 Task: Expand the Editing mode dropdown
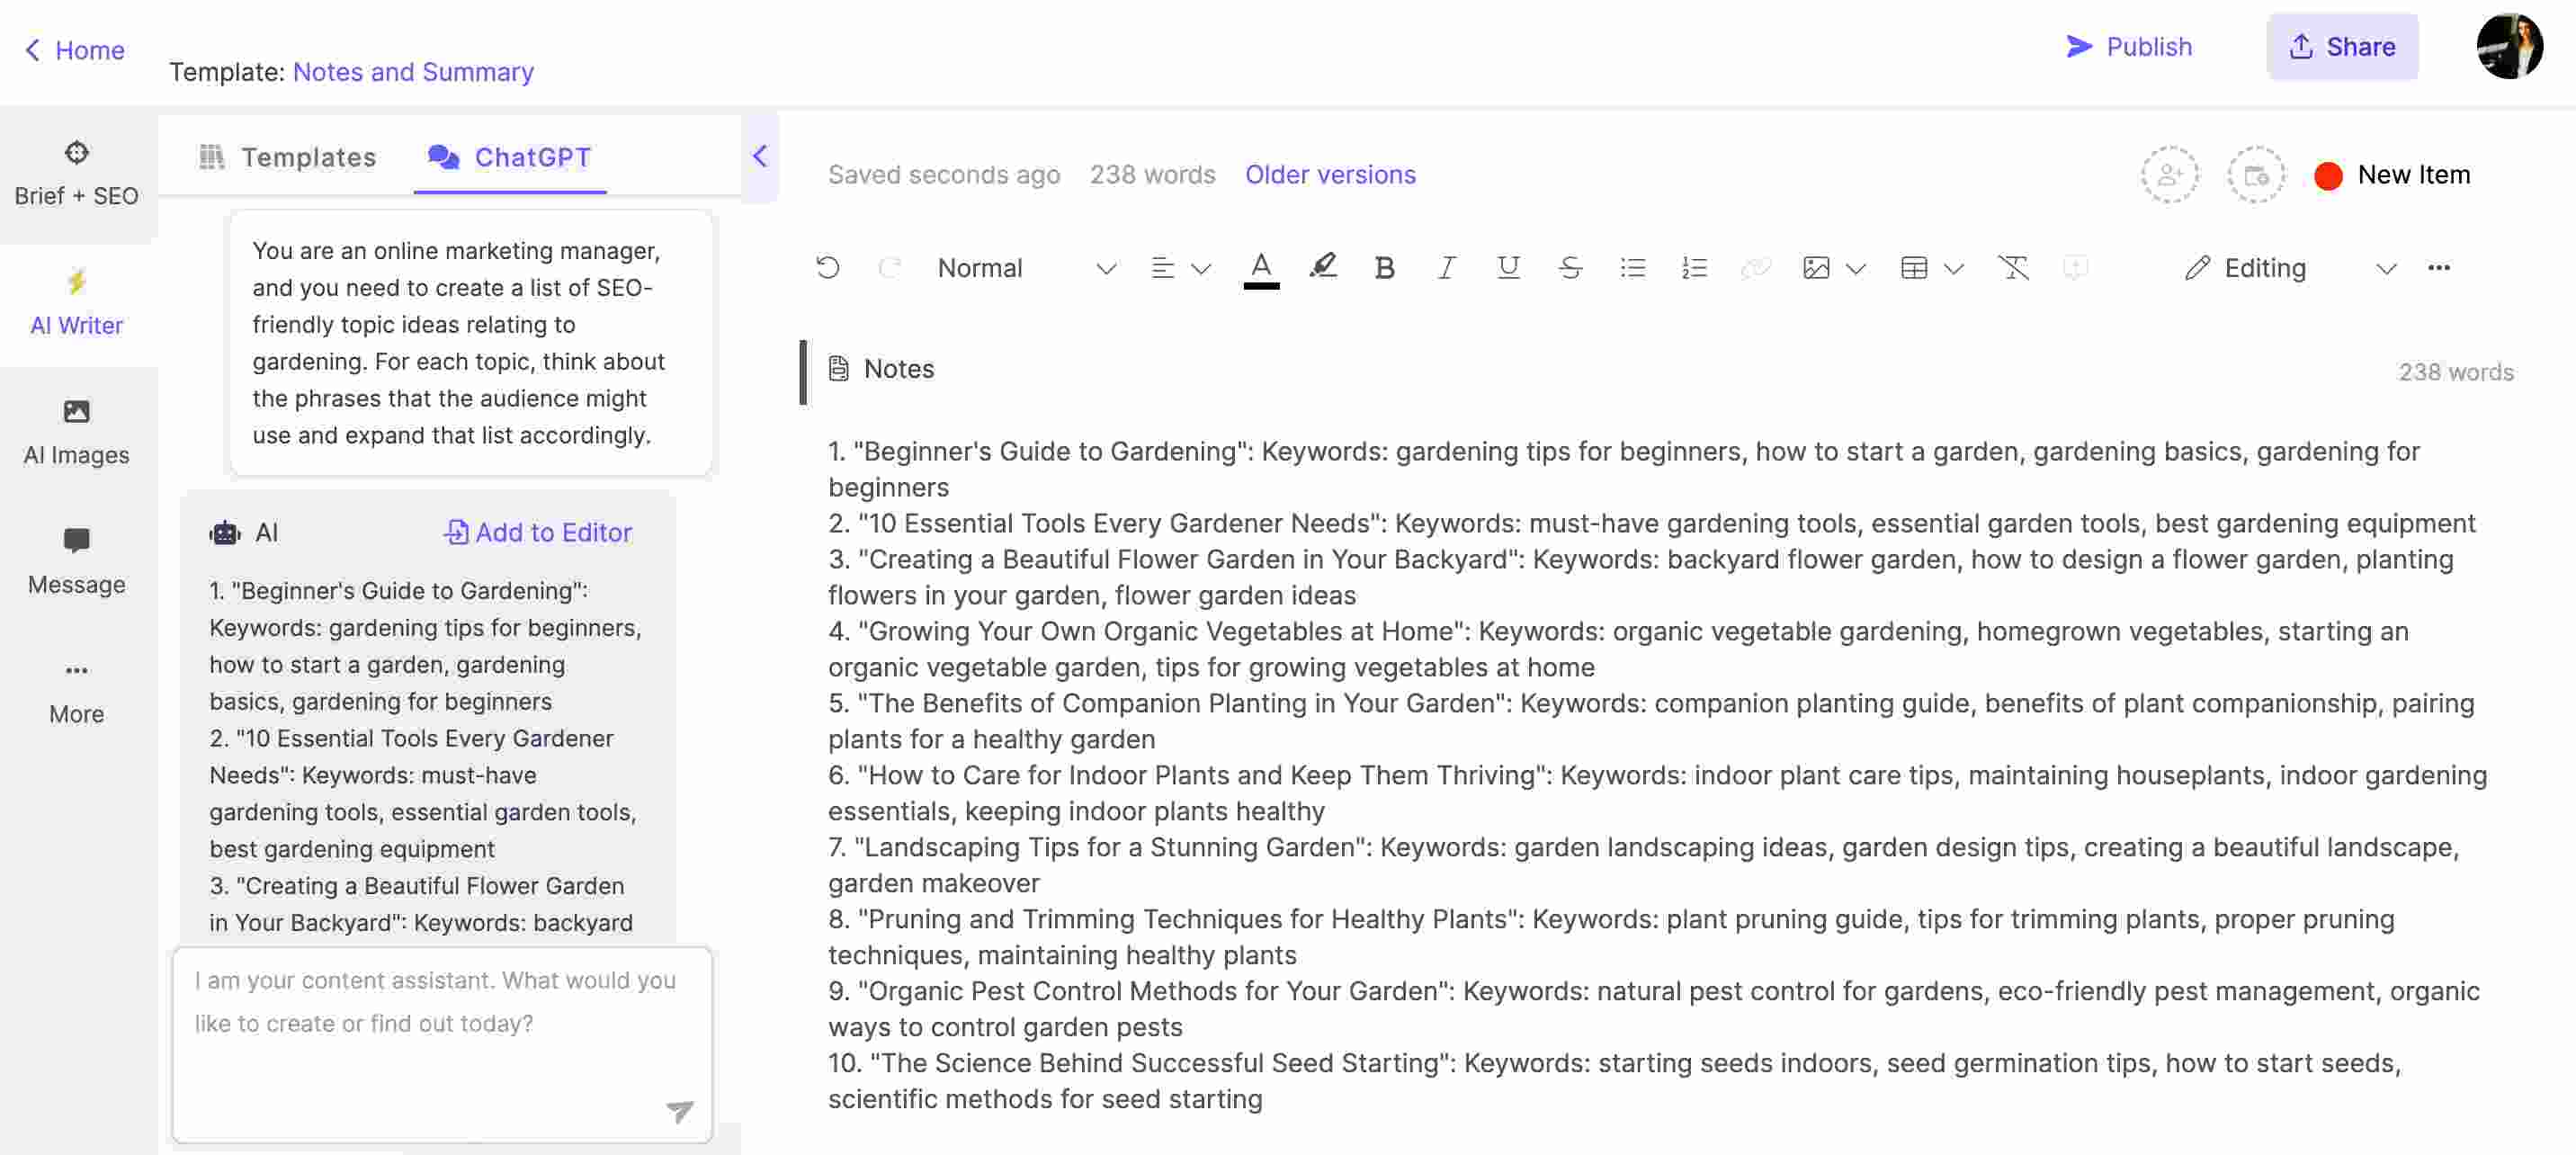click(2384, 266)
